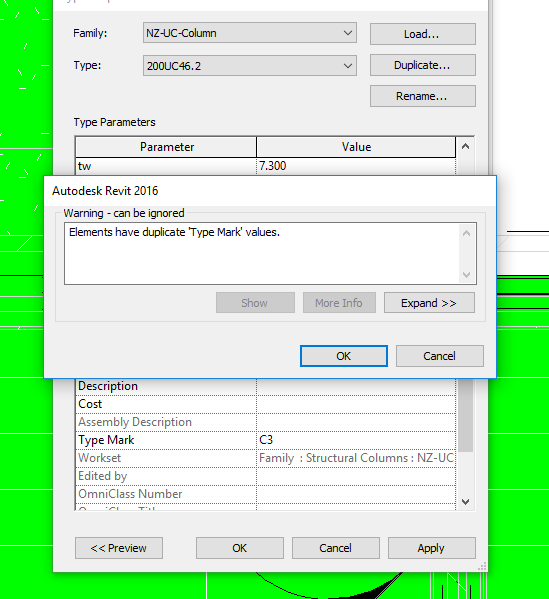Click the Cost parameter label
This screenshot has height=599, width=549.
click(90, 404)
